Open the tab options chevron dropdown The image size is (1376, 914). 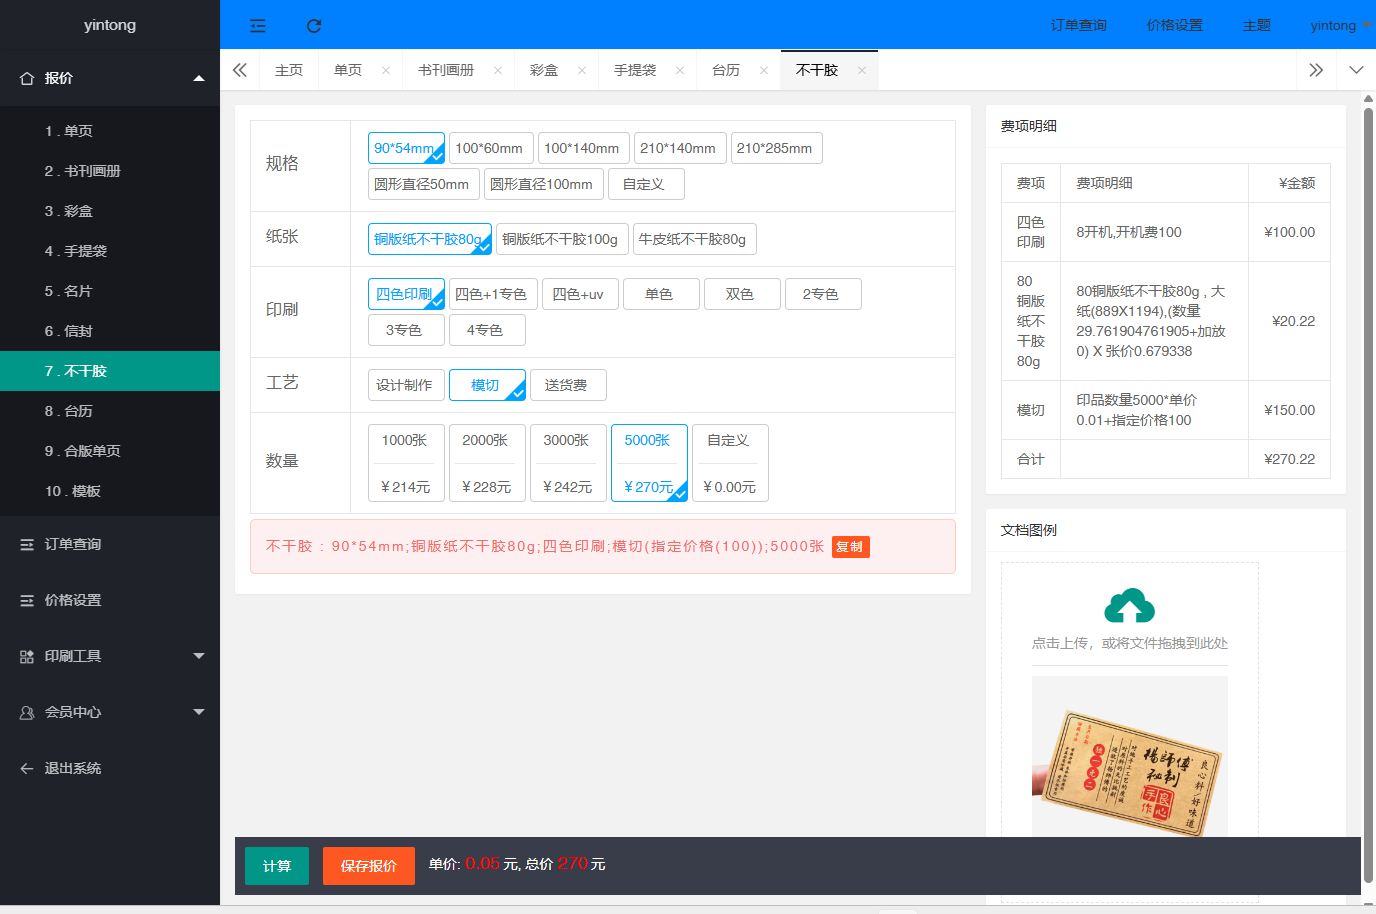click(1356, 70)
